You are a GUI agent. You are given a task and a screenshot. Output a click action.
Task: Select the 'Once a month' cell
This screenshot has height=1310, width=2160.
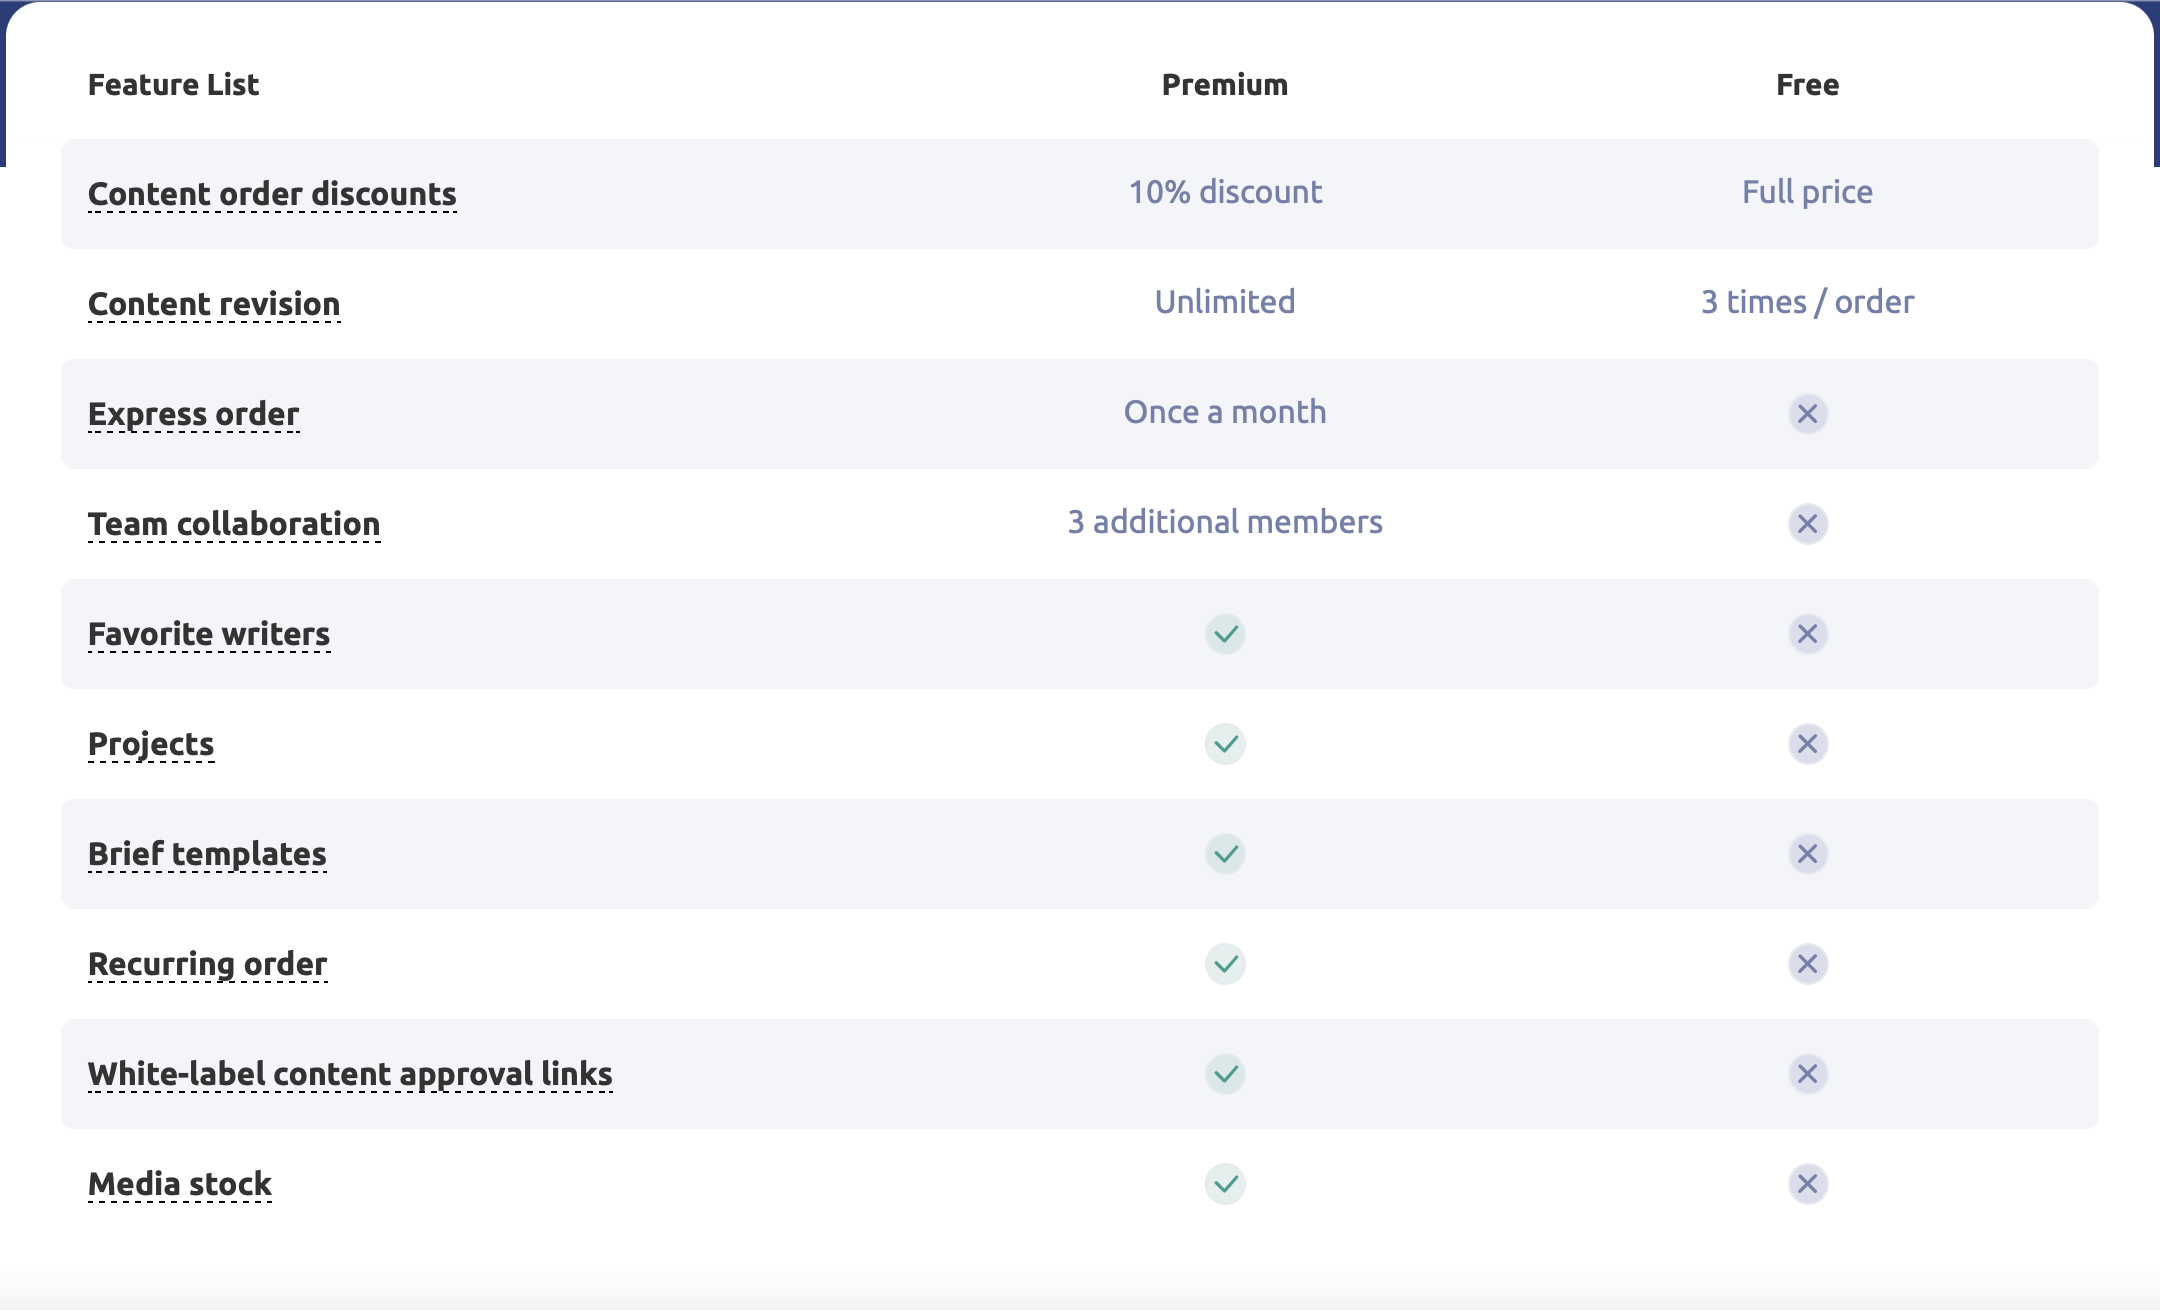[1225, 412]
